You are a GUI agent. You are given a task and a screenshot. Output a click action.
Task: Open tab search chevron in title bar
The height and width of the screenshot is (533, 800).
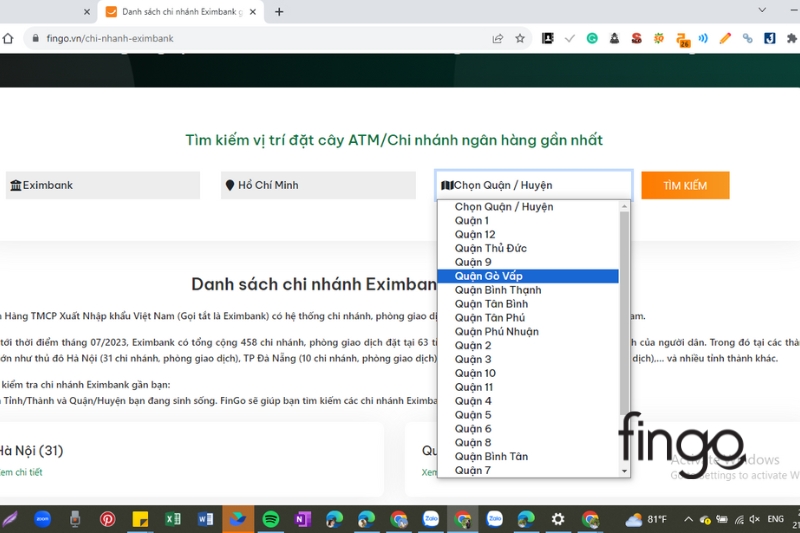[x=762, y=10]
